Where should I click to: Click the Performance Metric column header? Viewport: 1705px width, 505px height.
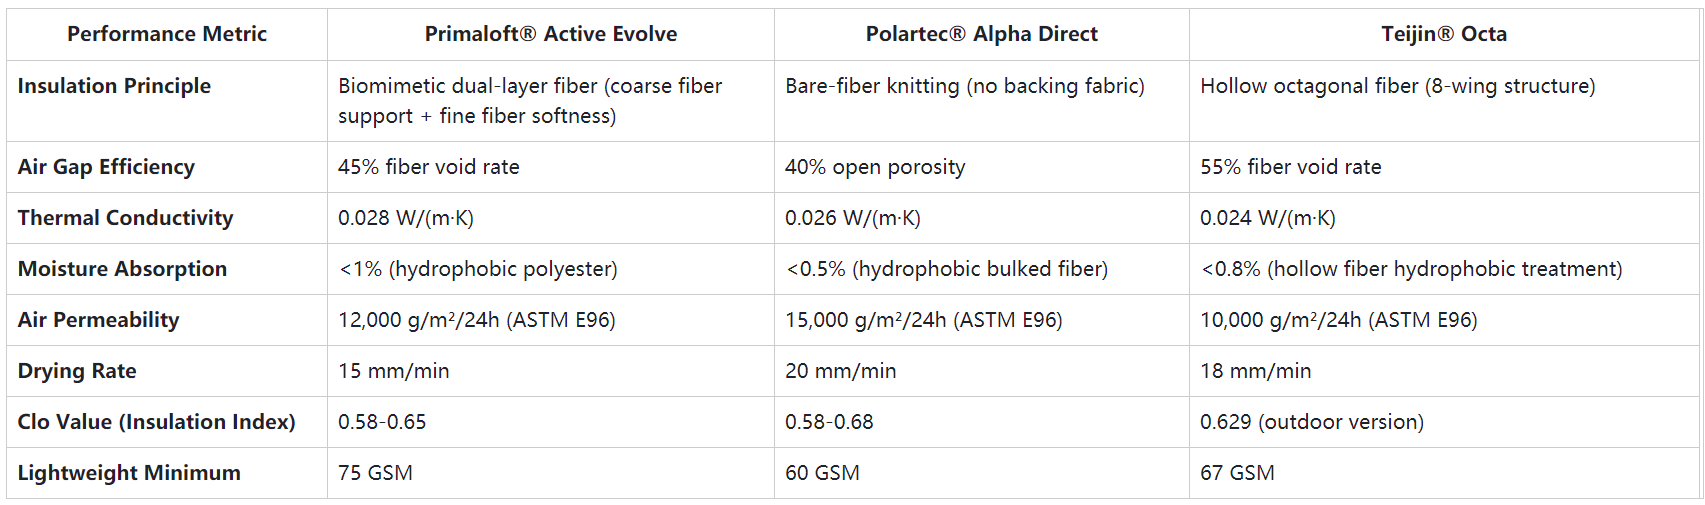pos(167,34)
